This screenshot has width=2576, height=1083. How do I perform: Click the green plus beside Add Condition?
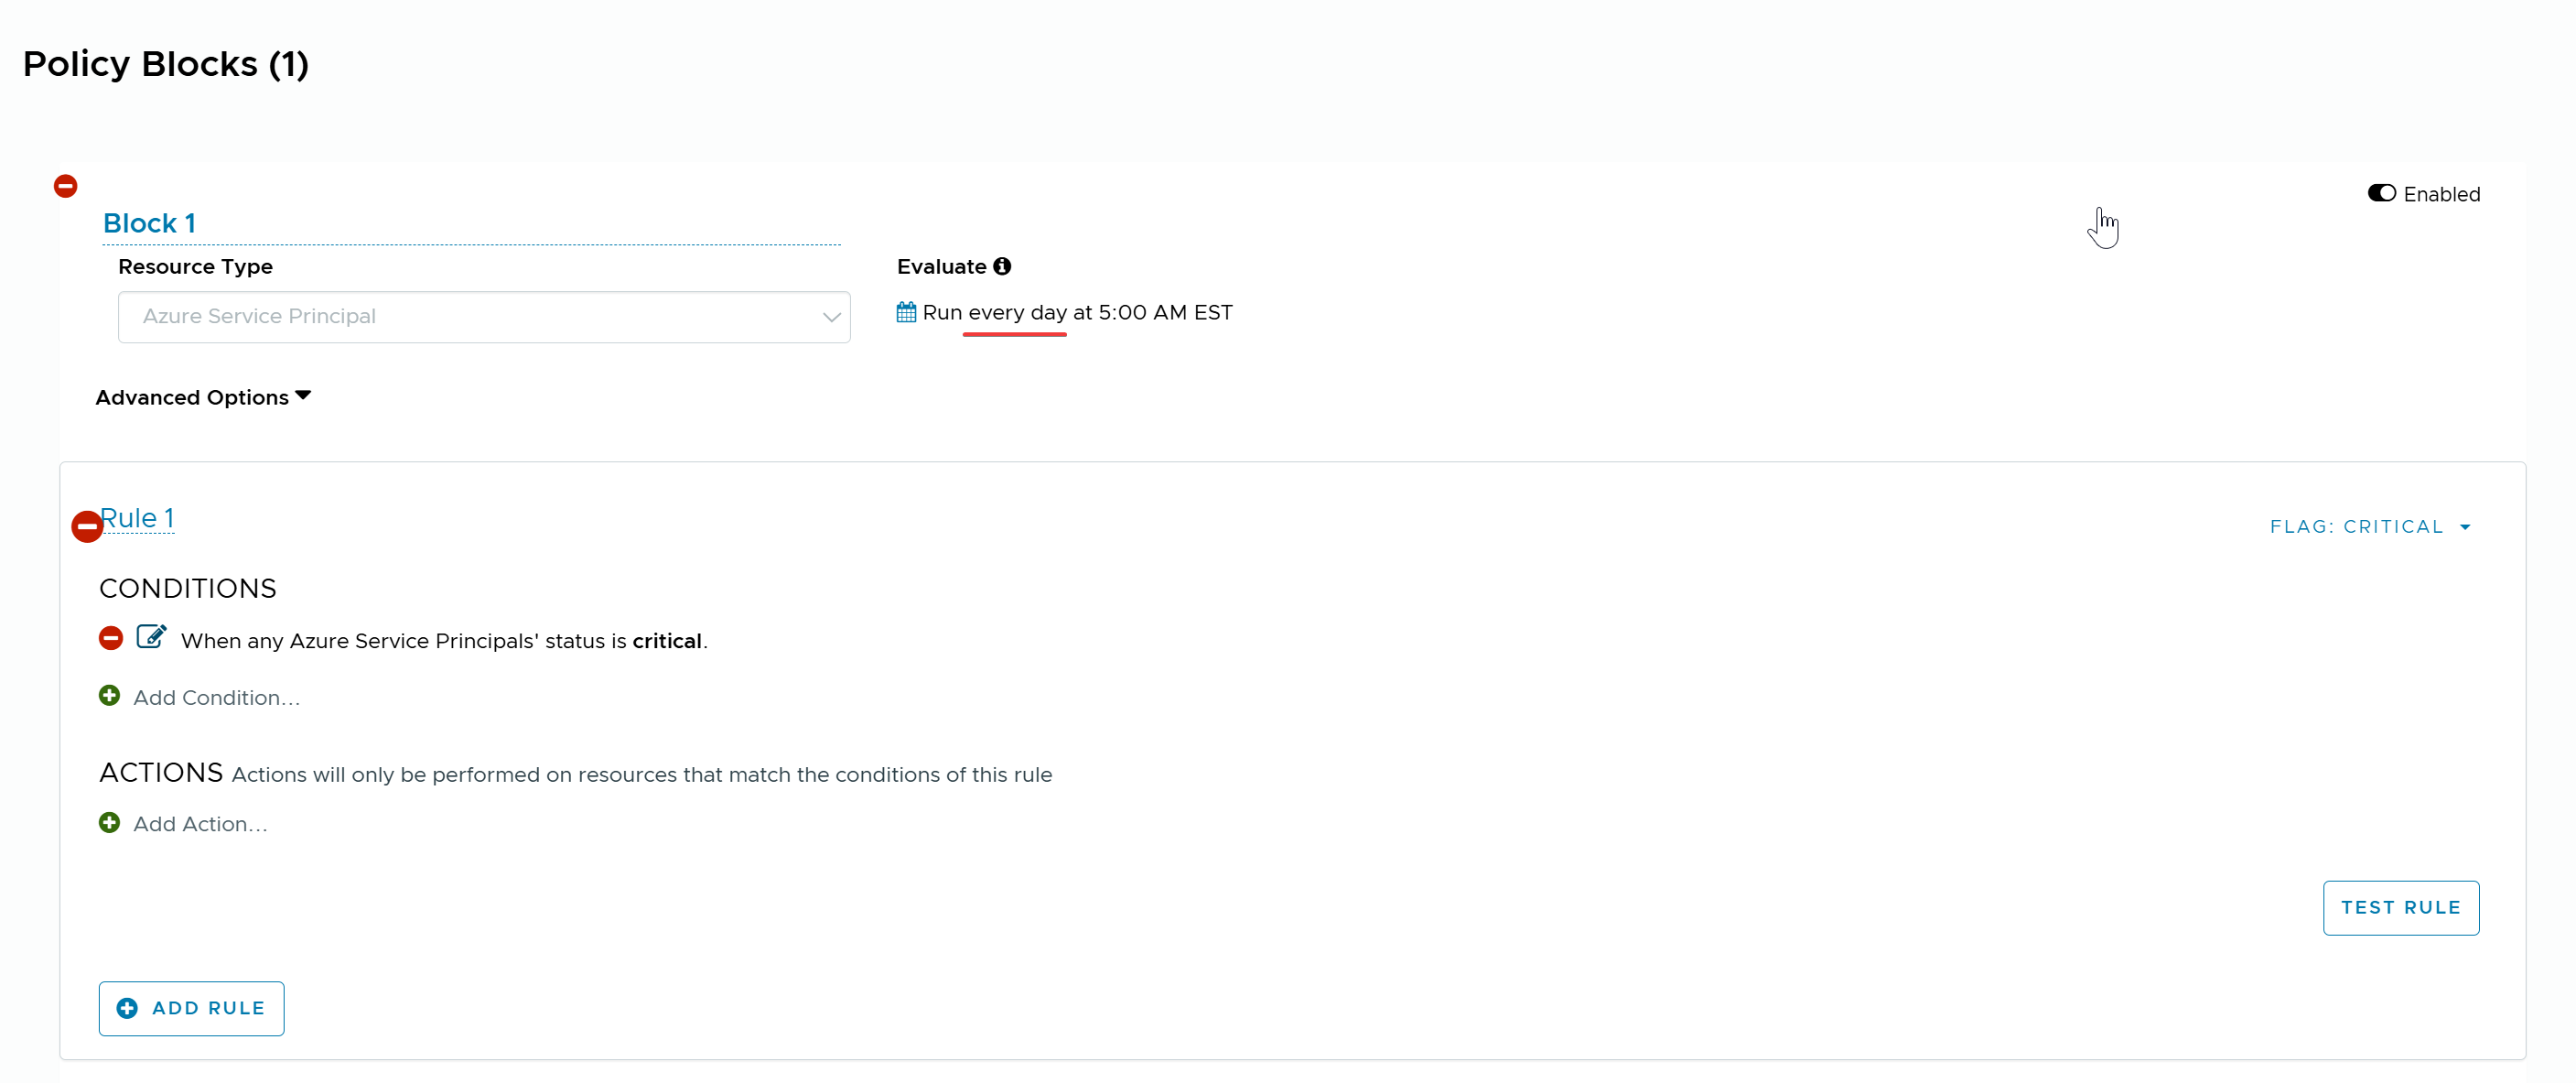[110, 696]
